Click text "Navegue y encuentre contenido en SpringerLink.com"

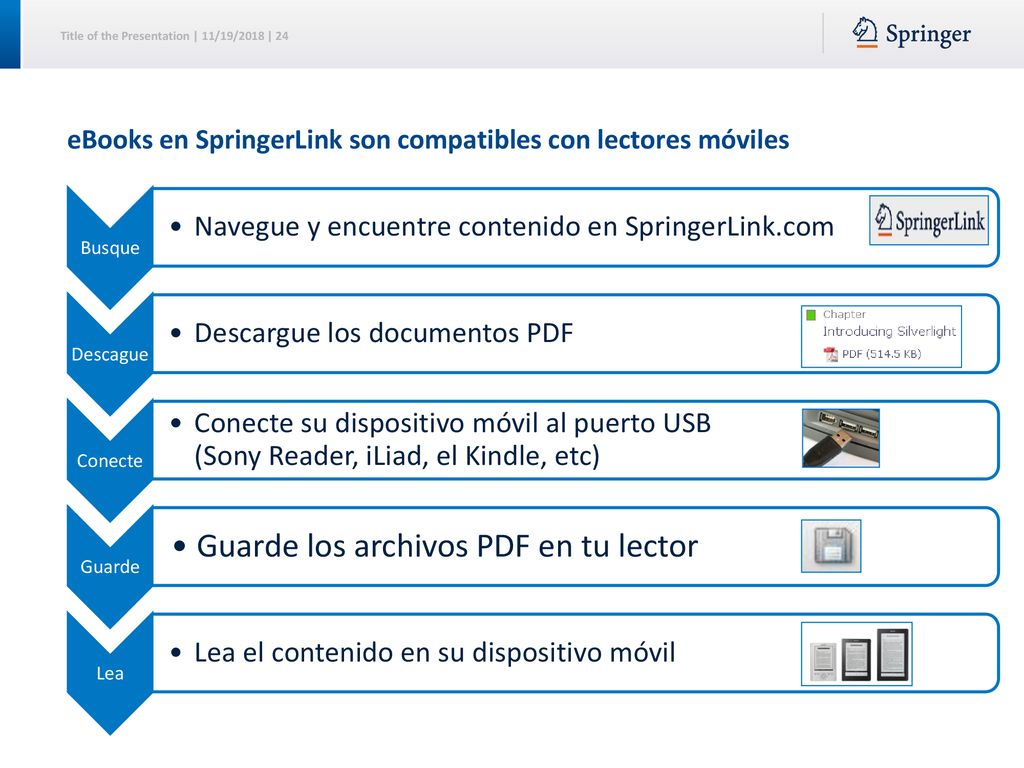click(514, 227)
